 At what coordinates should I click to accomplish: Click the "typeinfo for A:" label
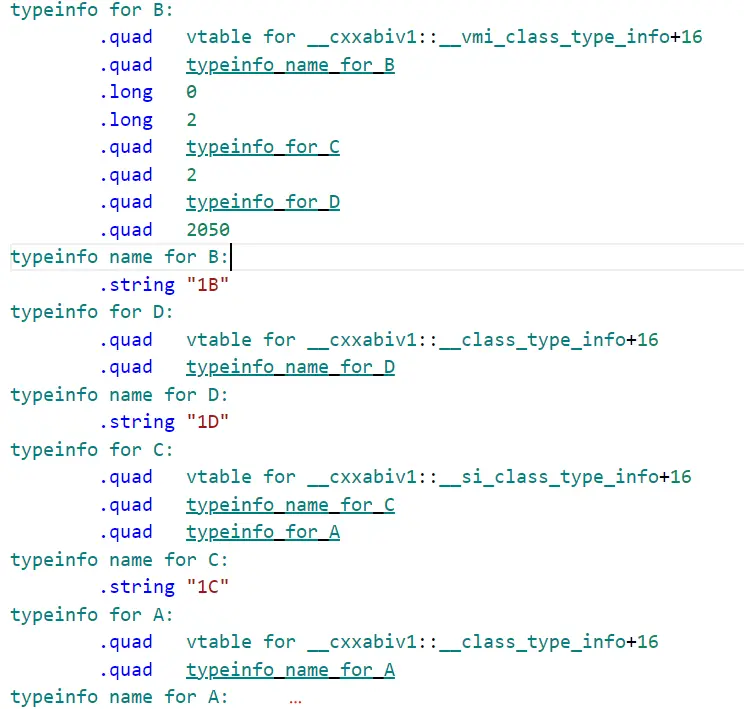[92, 615]
